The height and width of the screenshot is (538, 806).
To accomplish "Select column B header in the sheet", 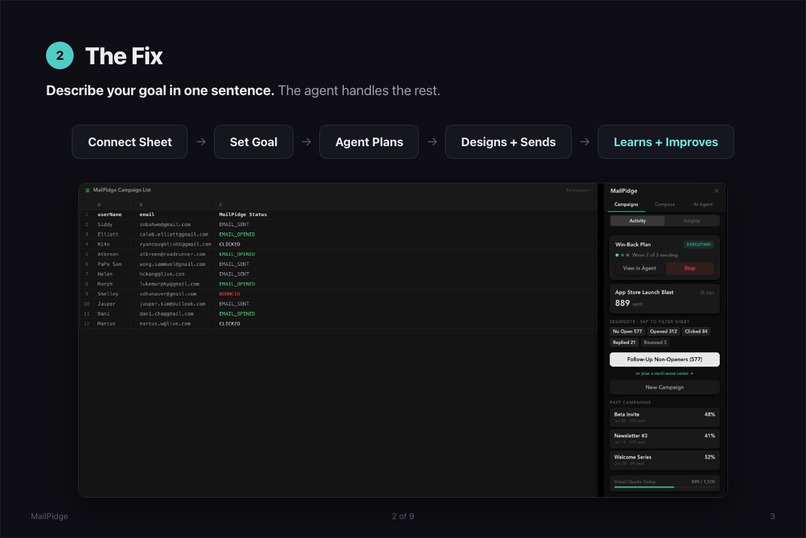I will click(141, 205).
